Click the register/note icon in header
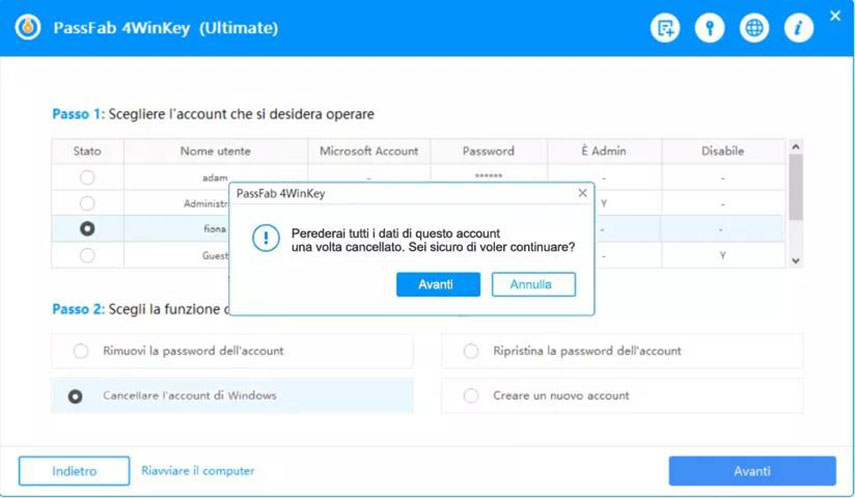The image size is (855, 498). coord(664,28)
